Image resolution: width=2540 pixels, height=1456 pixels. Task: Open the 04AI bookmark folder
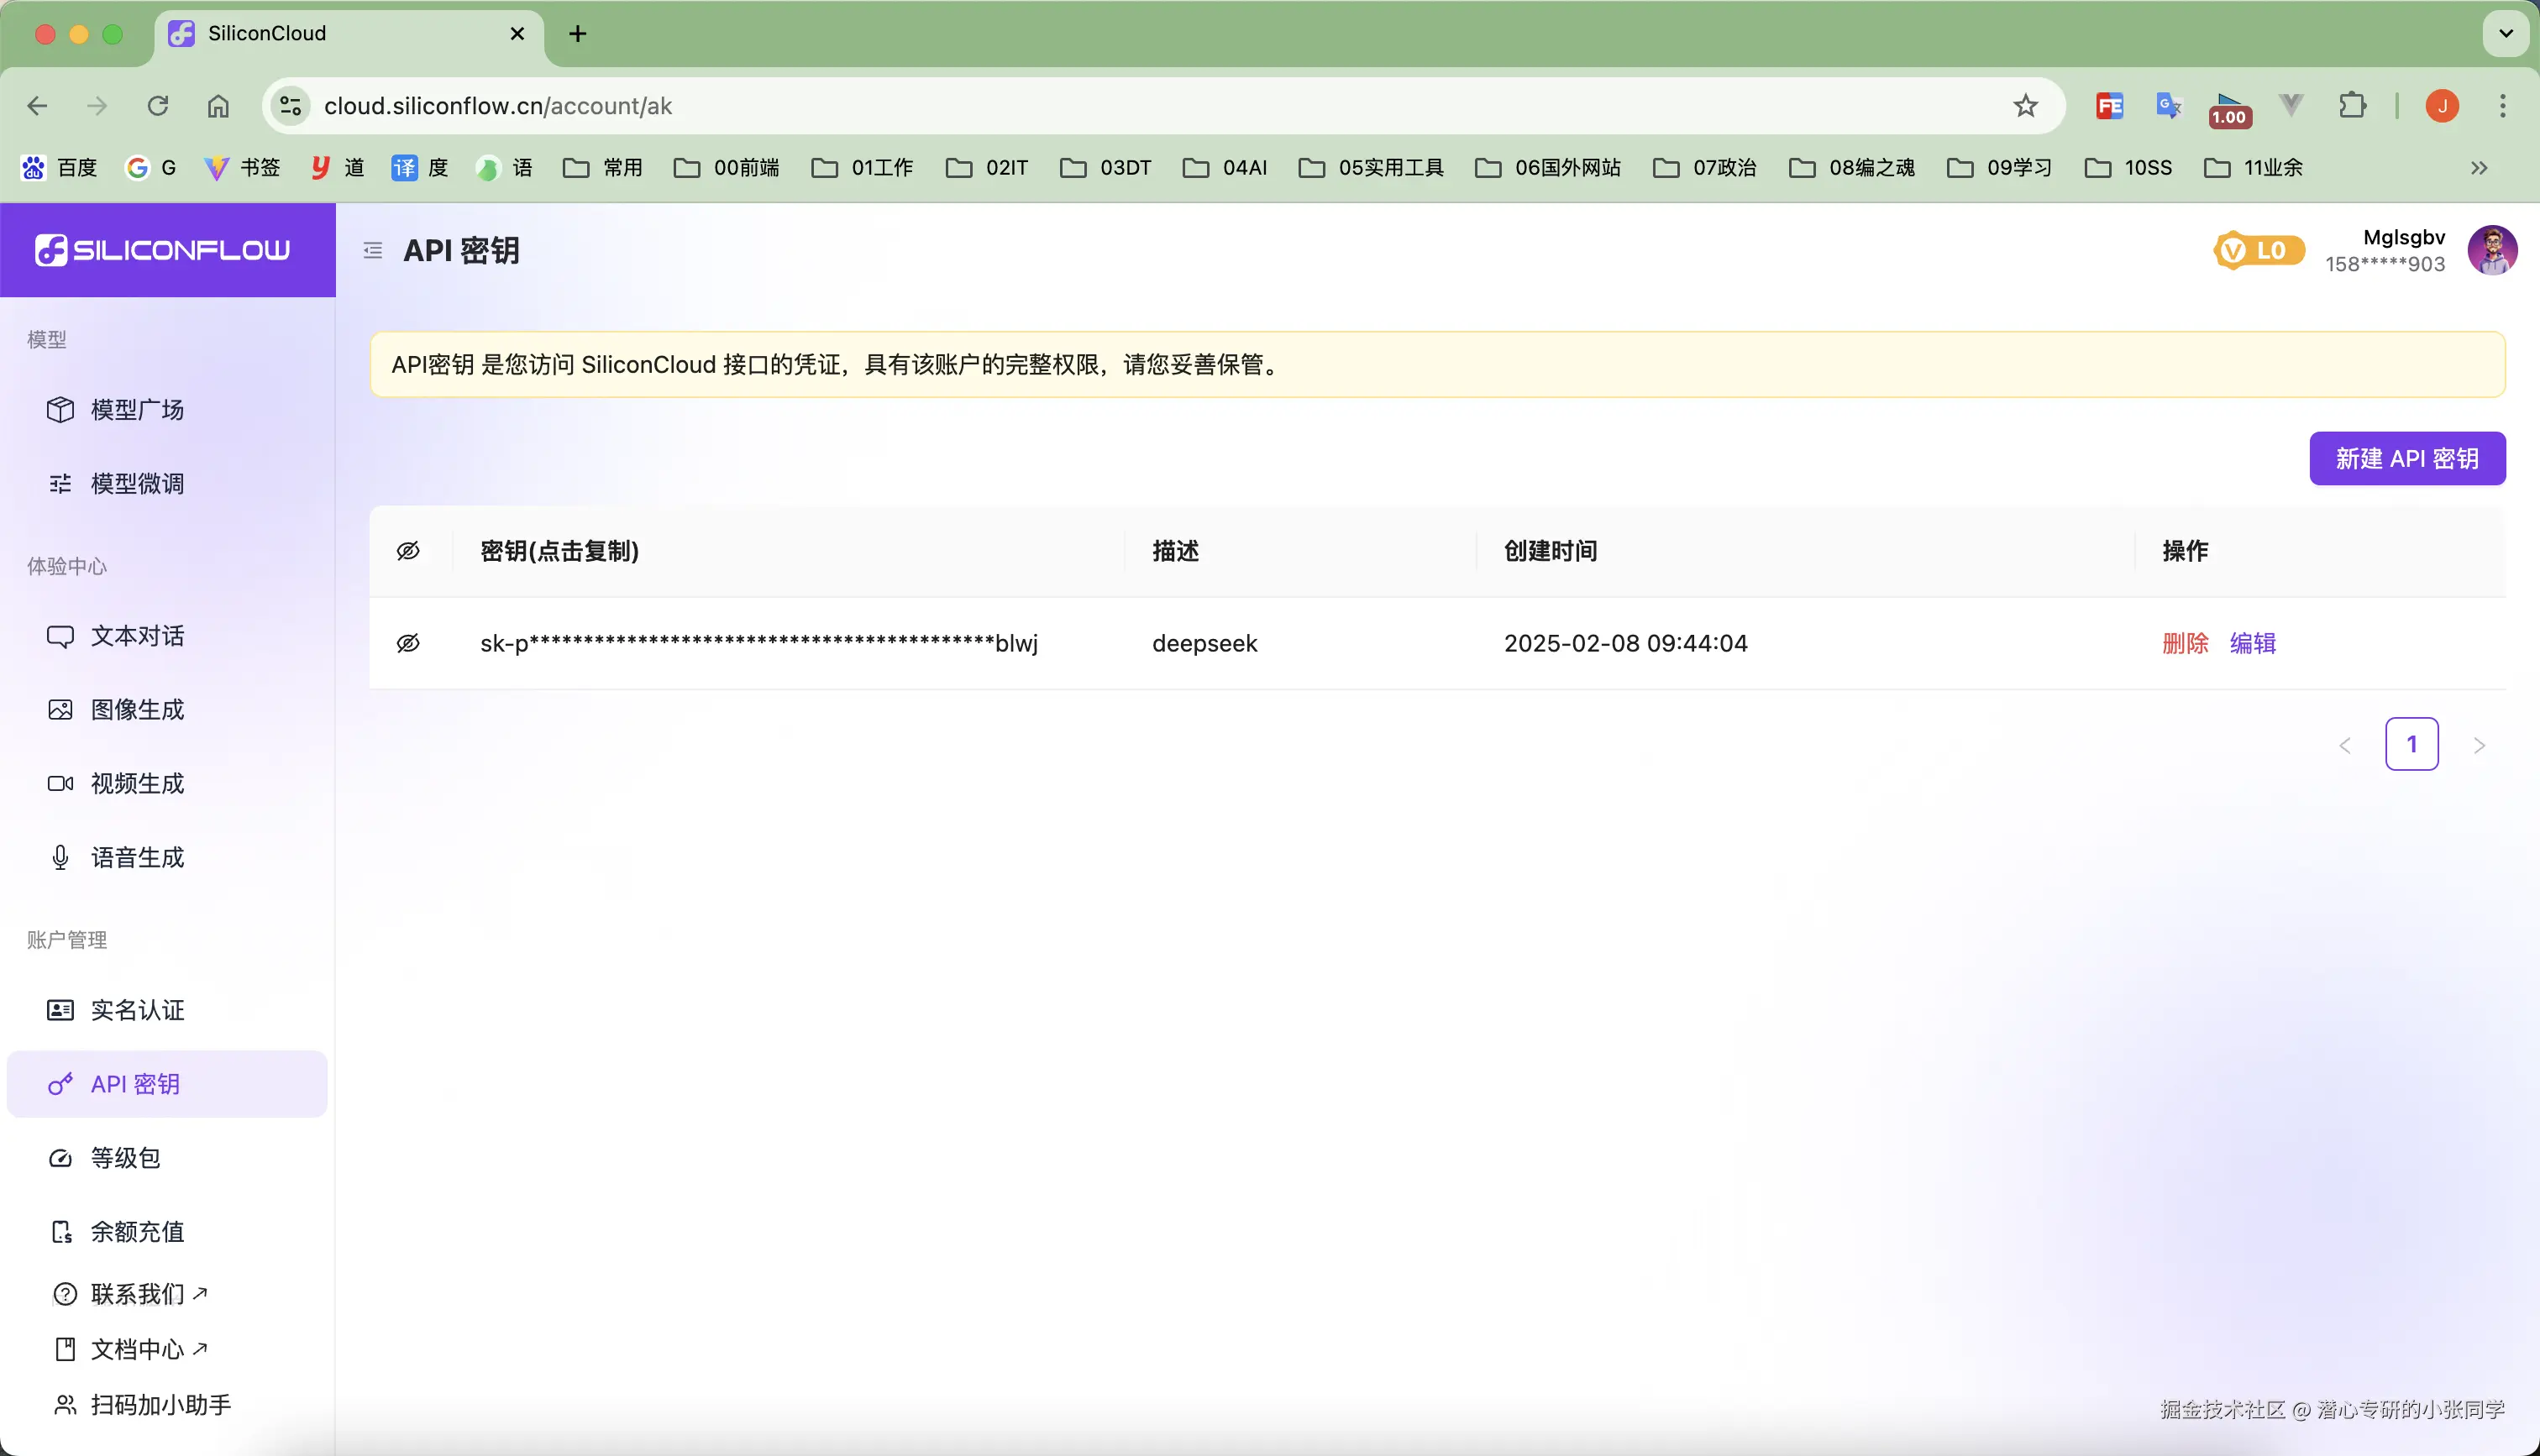click(1225, 168)
